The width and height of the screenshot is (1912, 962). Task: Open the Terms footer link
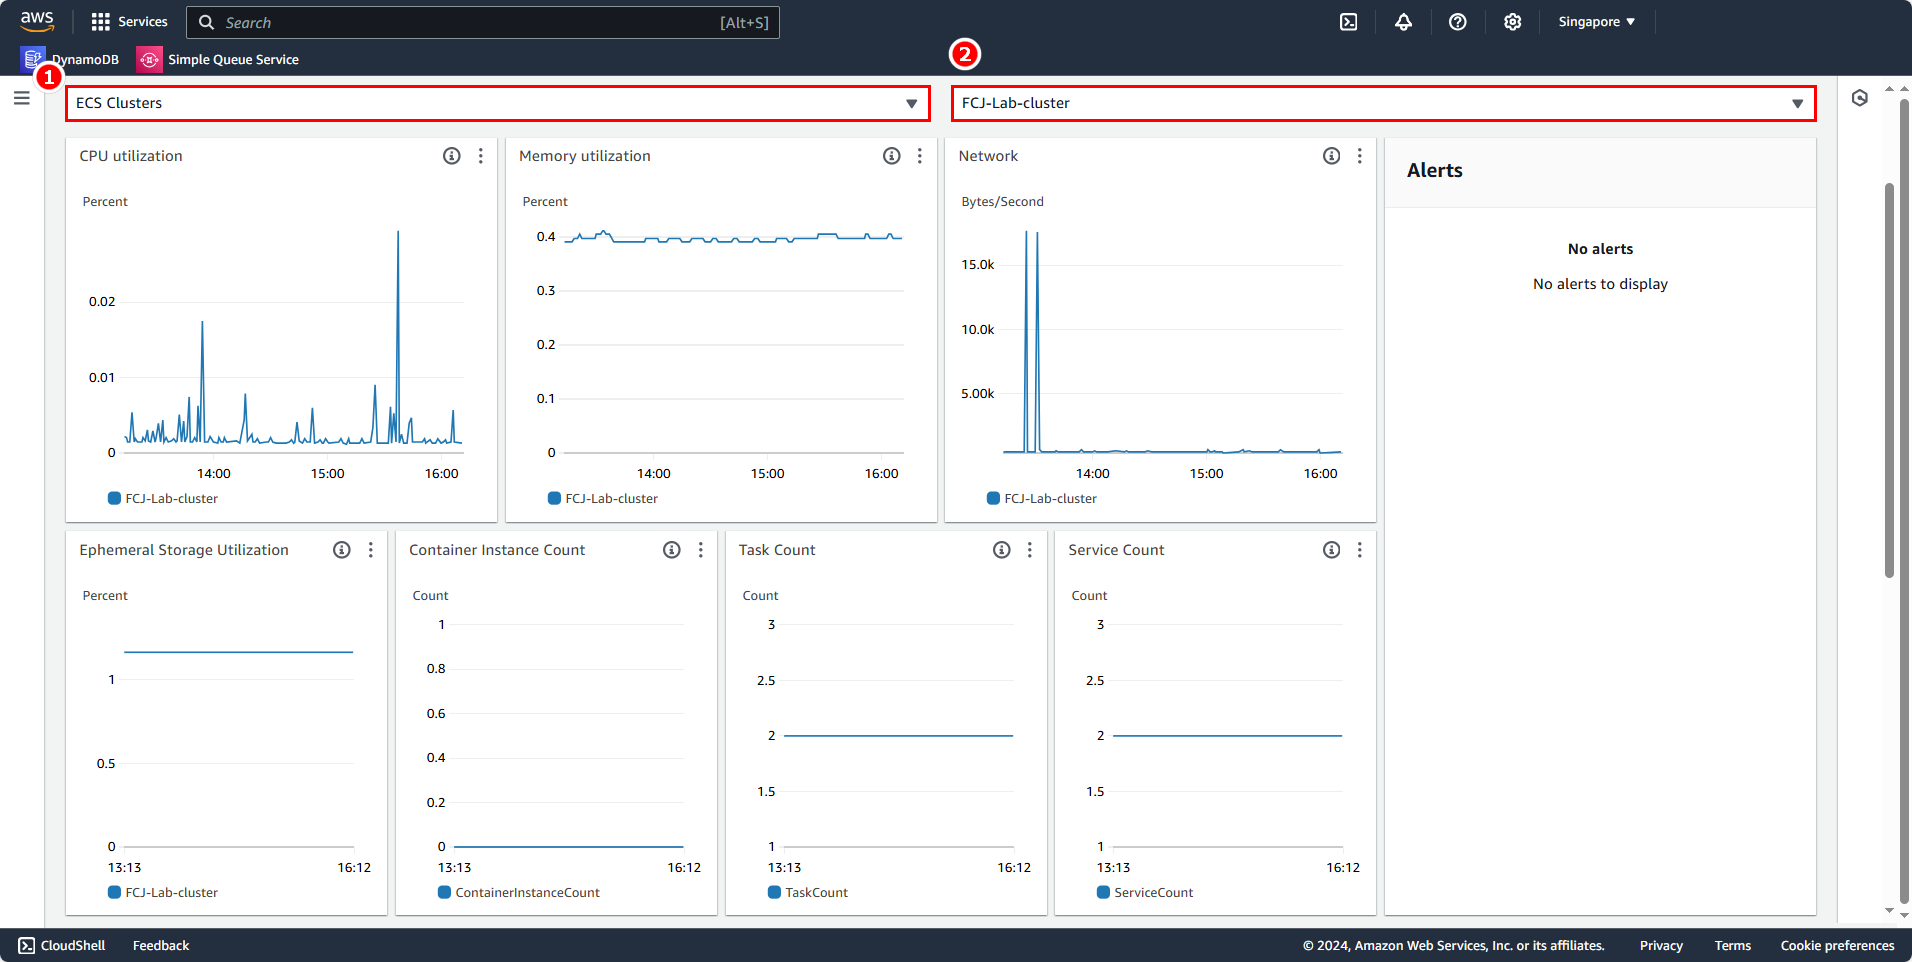[1733, 945]
